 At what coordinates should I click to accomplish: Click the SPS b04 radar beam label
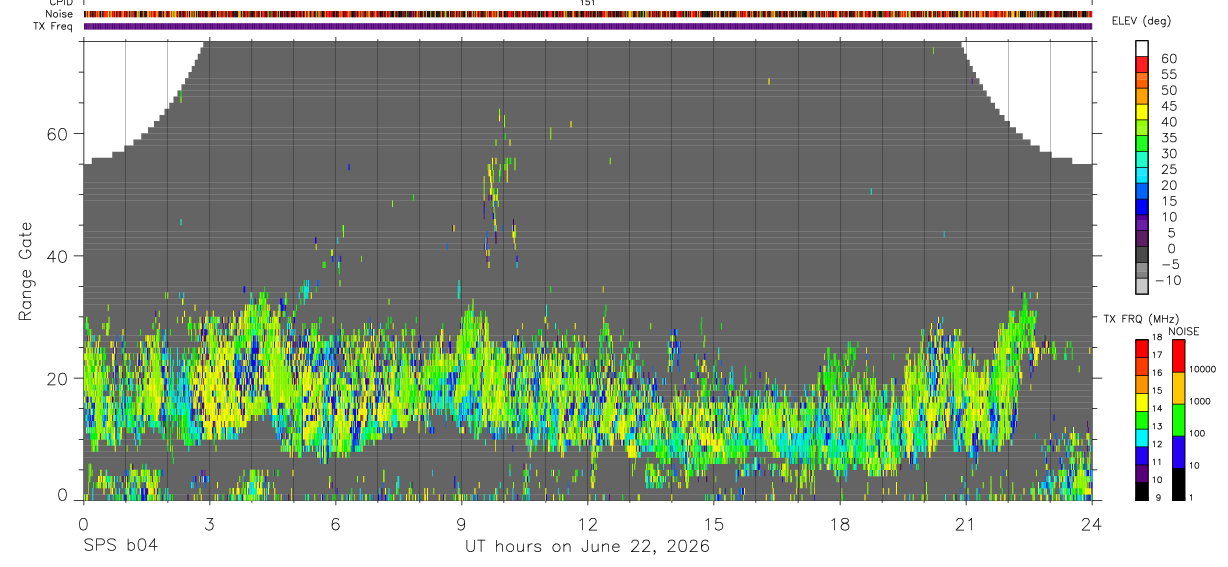click(x=120, y=546)
